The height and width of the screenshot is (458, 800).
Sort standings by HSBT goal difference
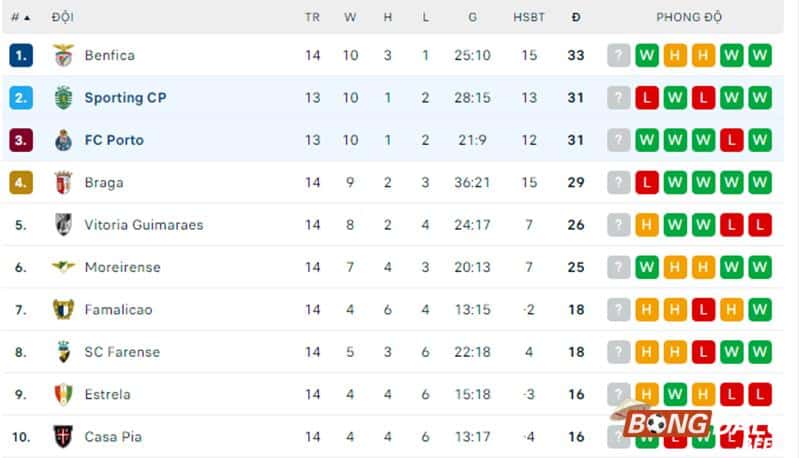coord(529,17)
